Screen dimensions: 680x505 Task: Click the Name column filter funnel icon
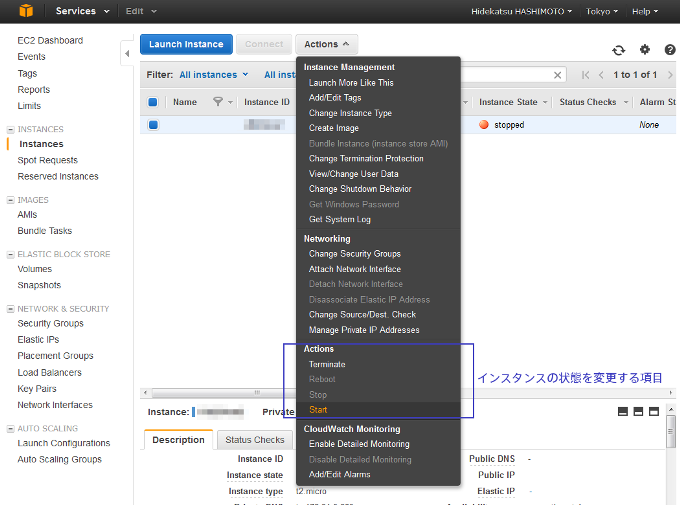tap(218, 102)
